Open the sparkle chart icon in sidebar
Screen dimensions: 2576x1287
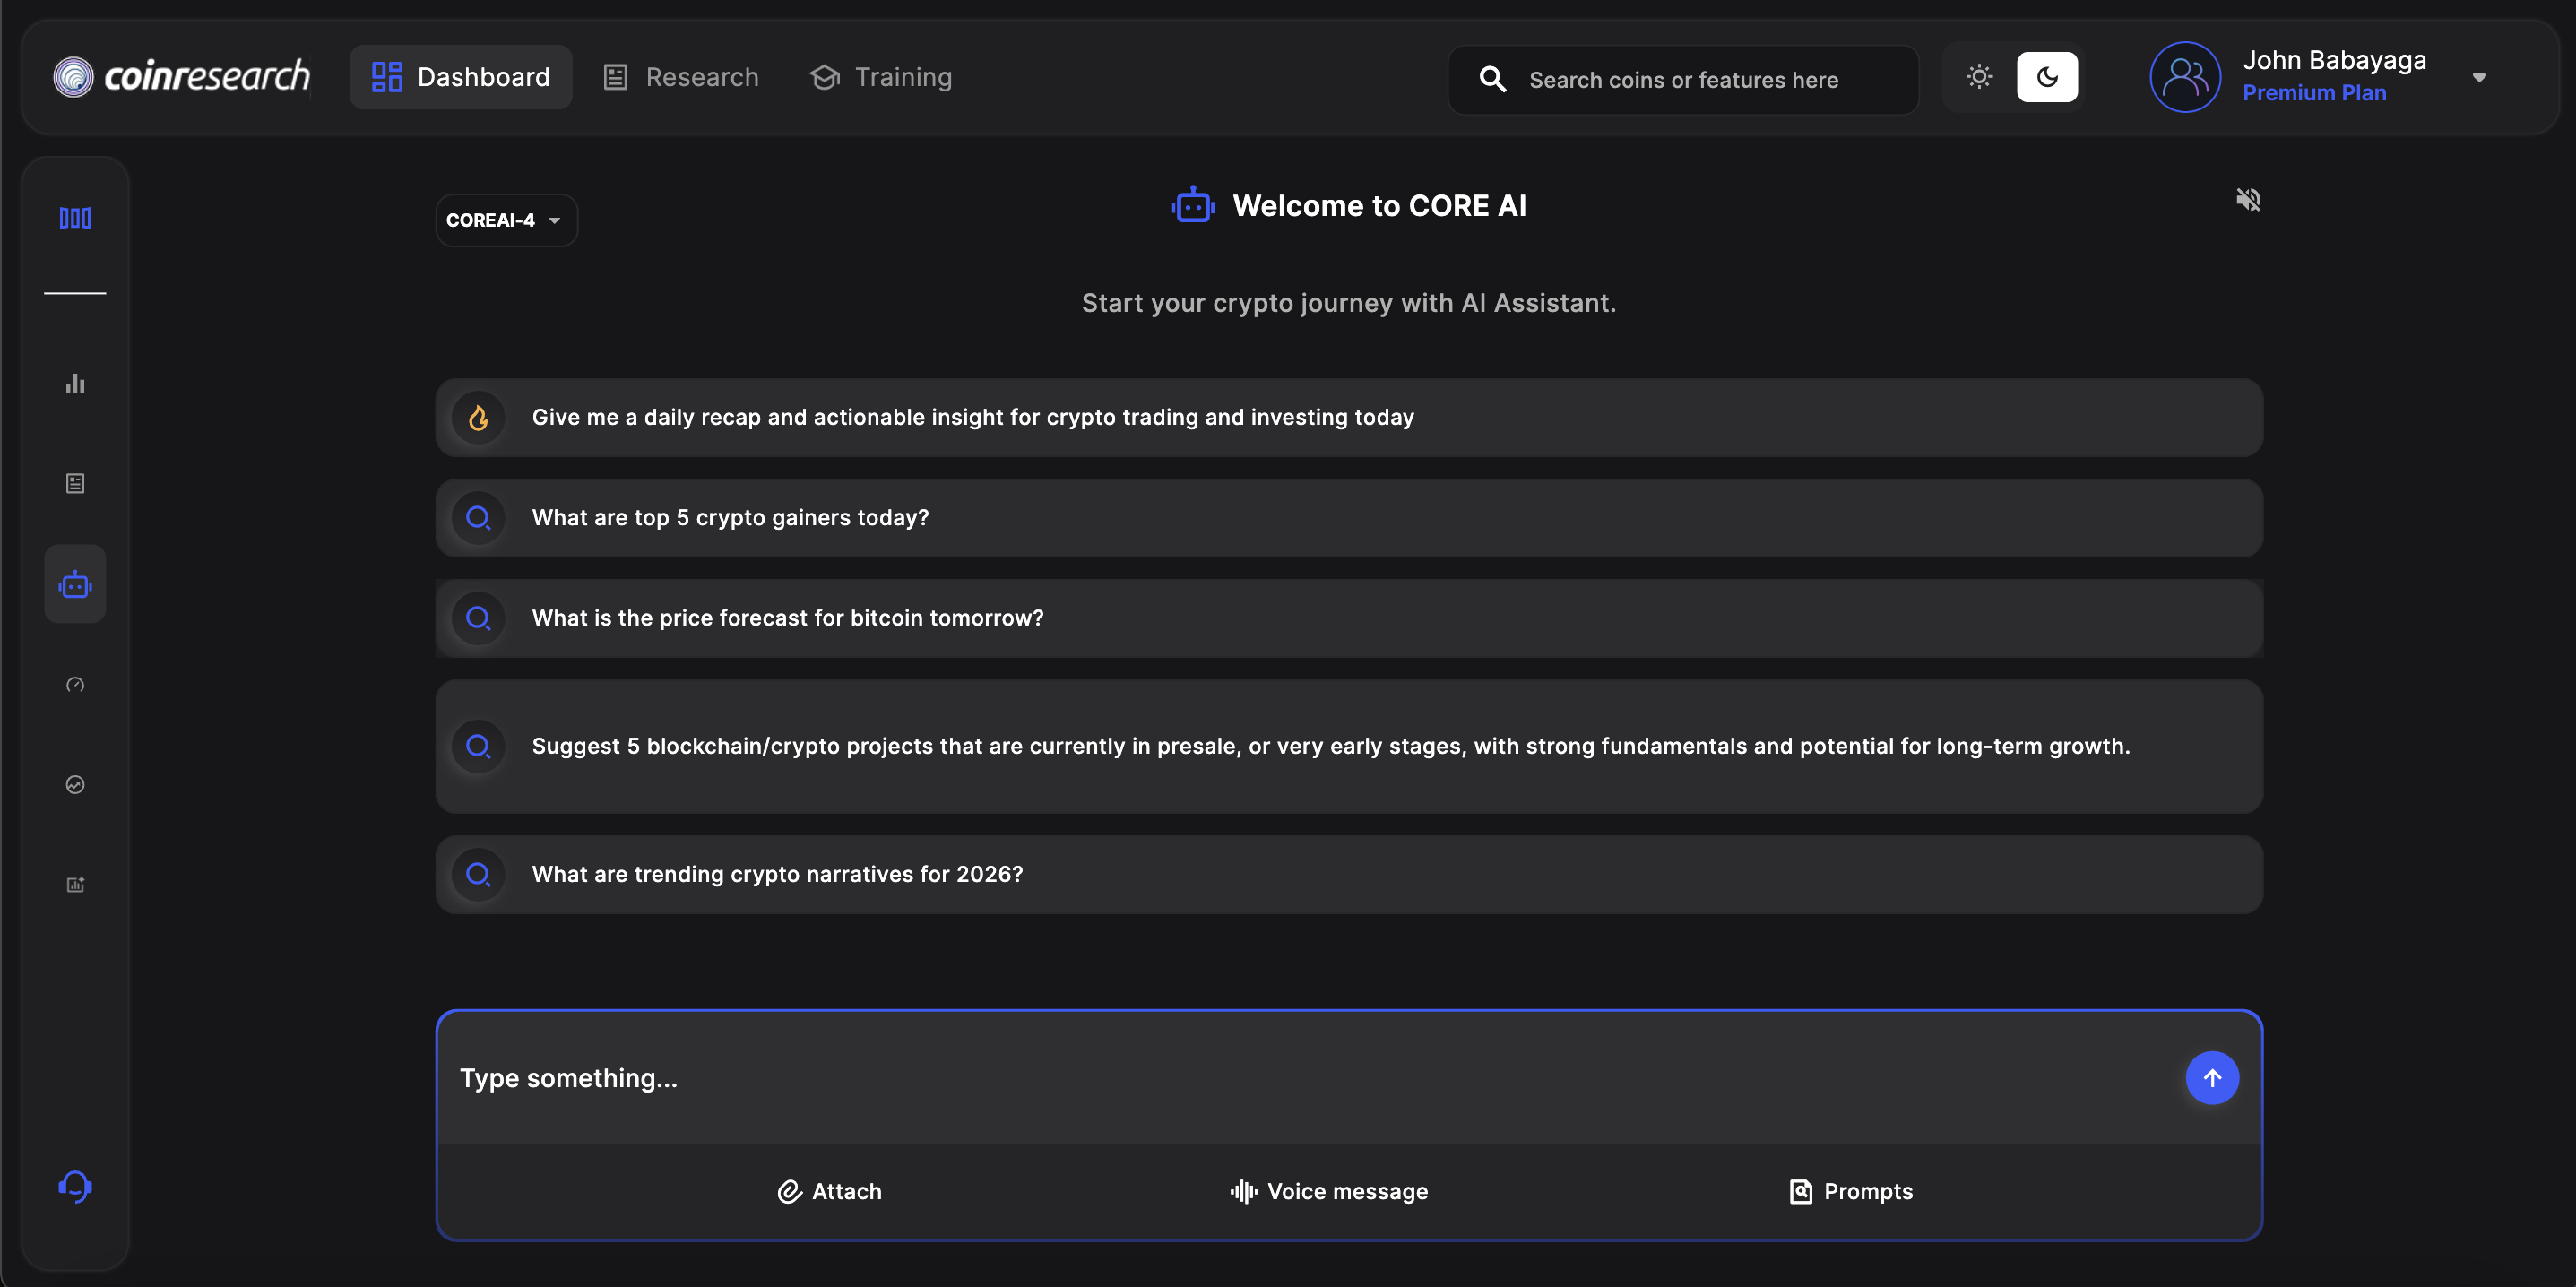pyautogui.click(x=75, y=884)
